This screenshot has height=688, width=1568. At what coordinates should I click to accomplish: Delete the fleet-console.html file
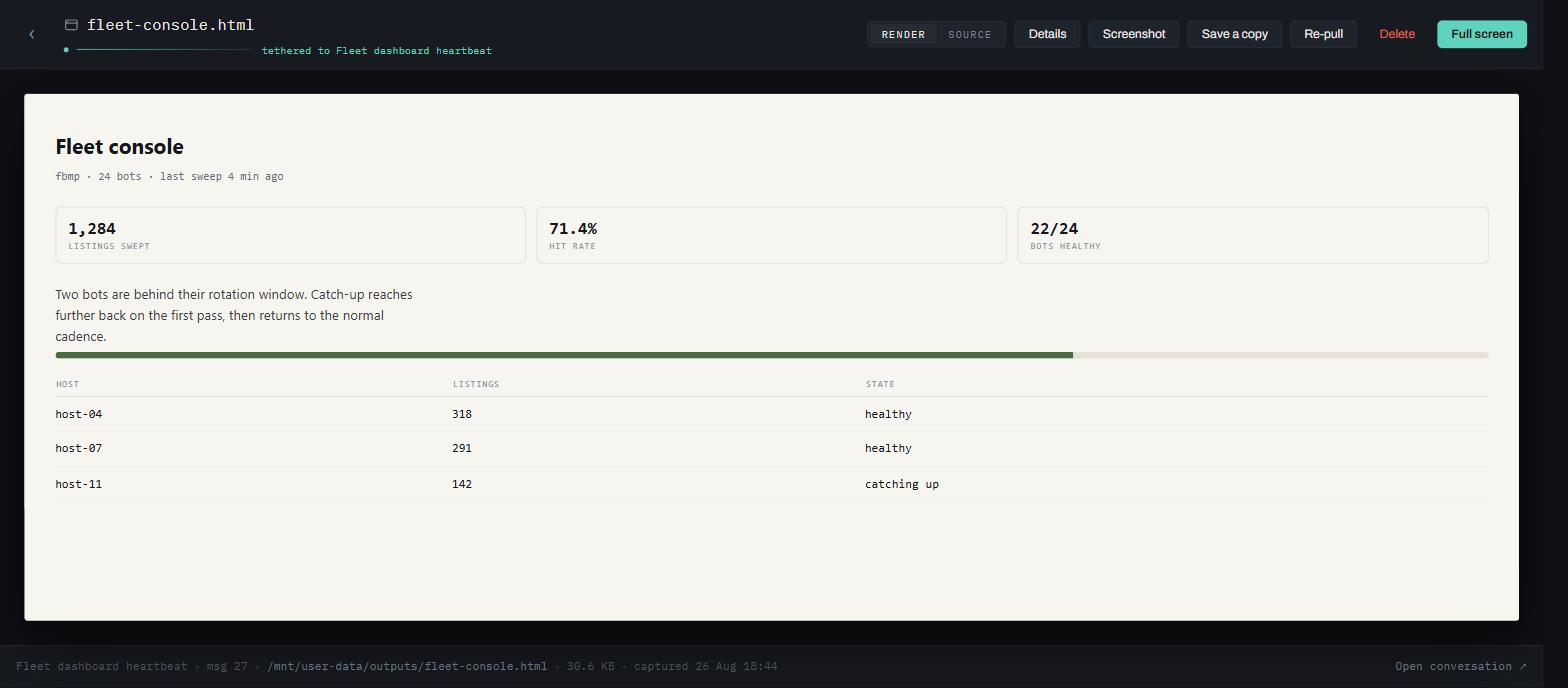coord(1397,34)
